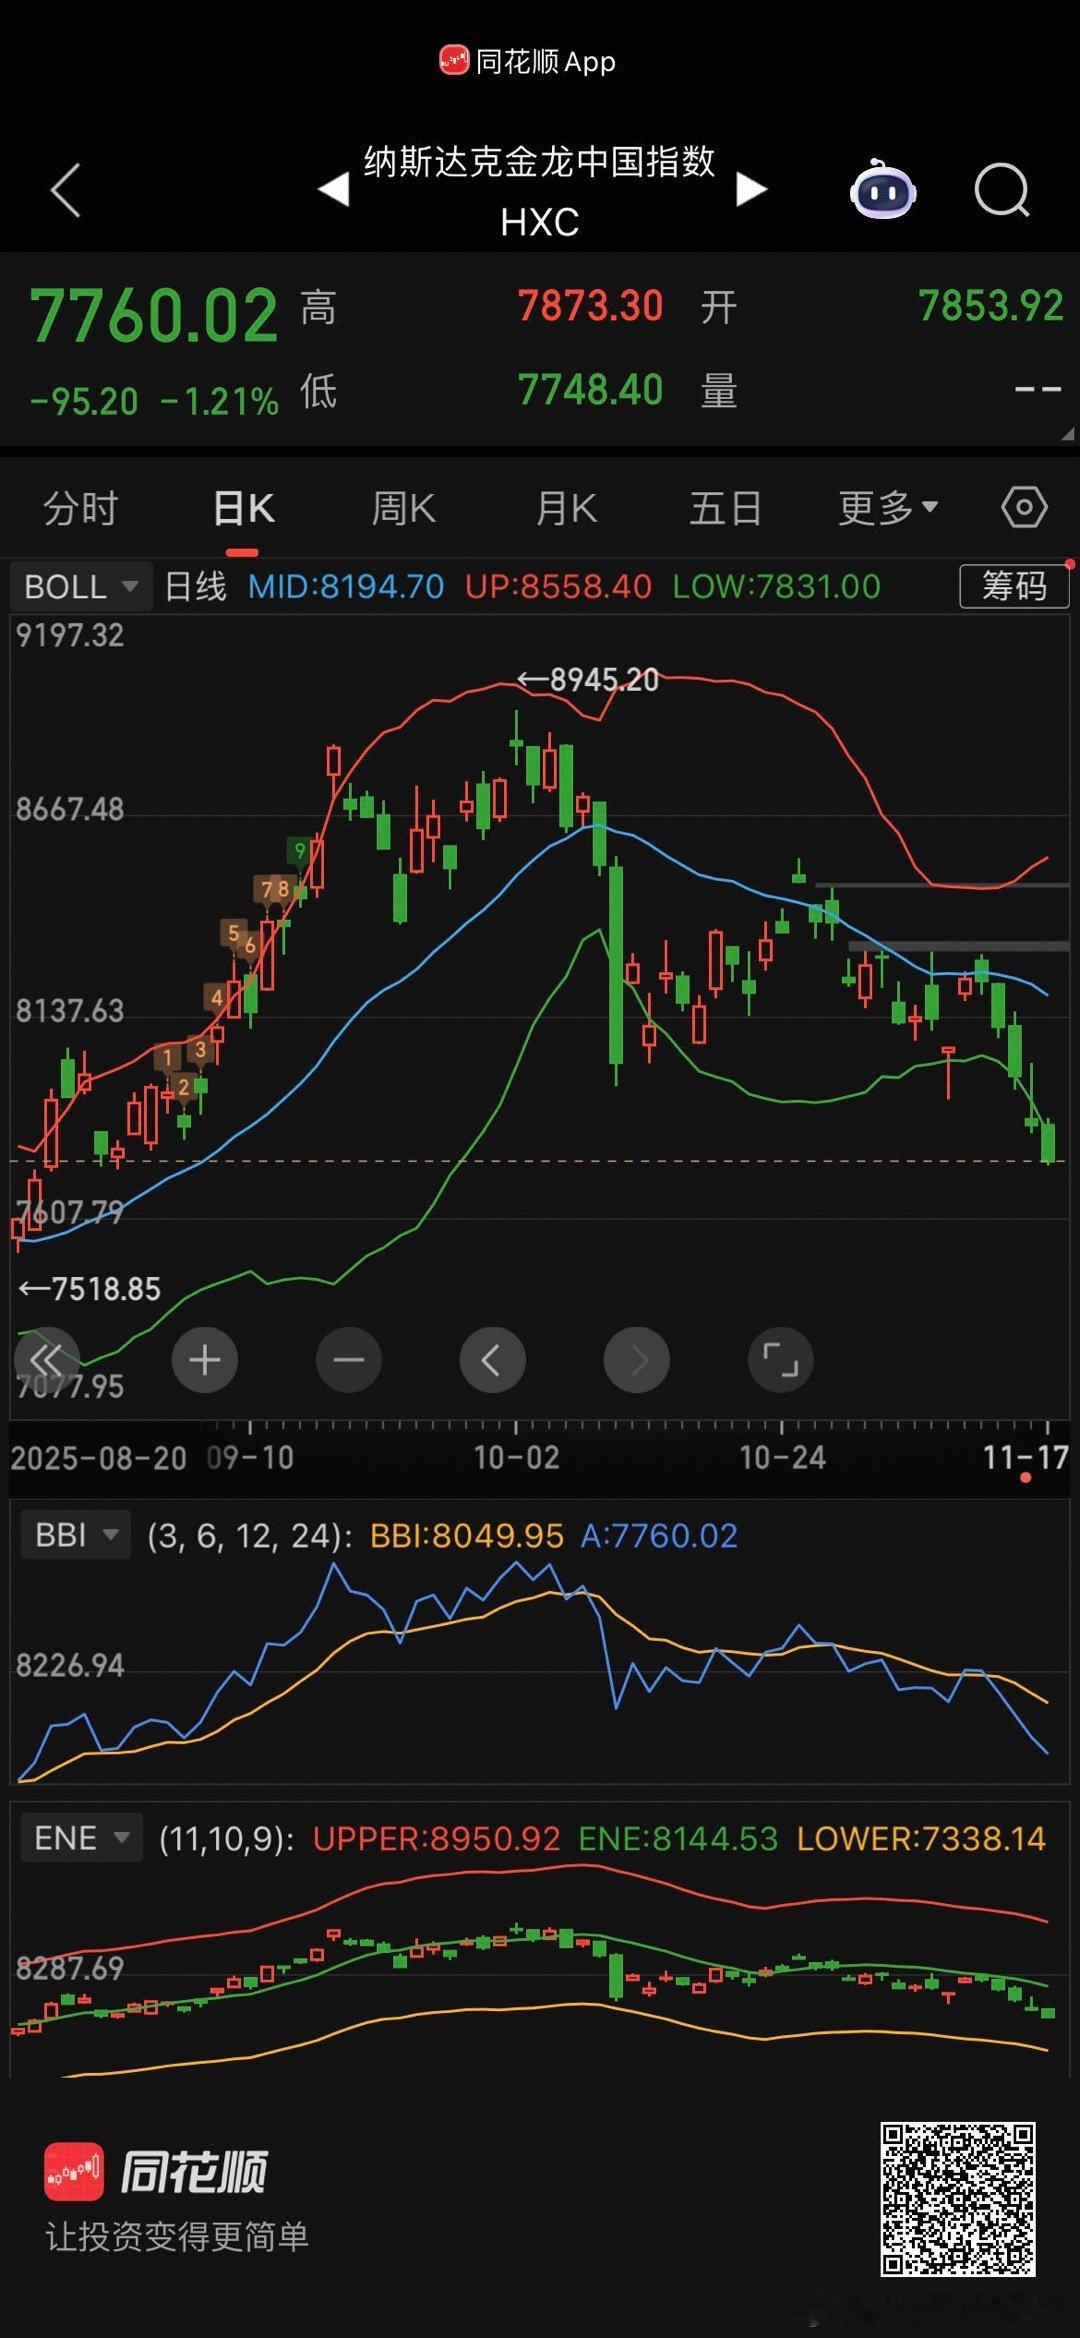1080x2338 pixels.
Task: Open the 五日 tab
Action: pyautogui.click(x=726, y=508)
